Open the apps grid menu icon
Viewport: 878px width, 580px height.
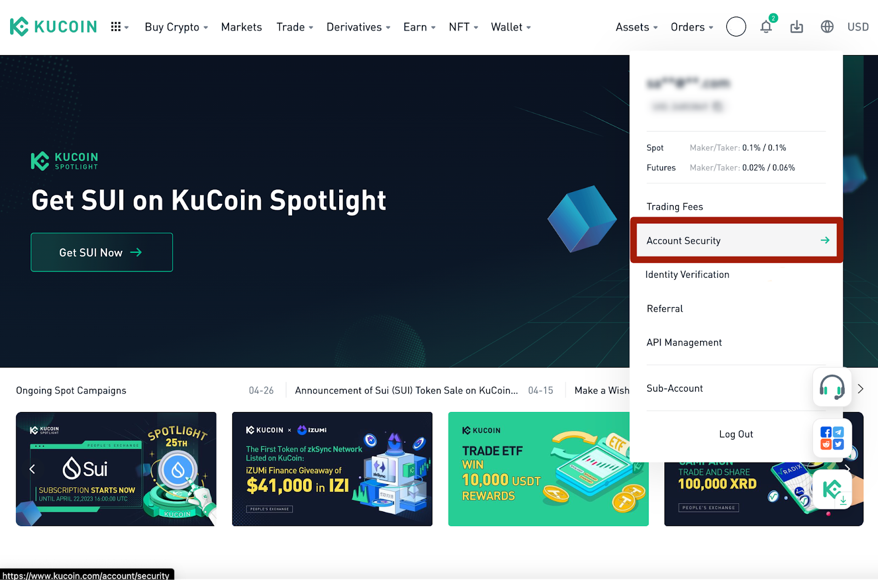tap(116, 27)
